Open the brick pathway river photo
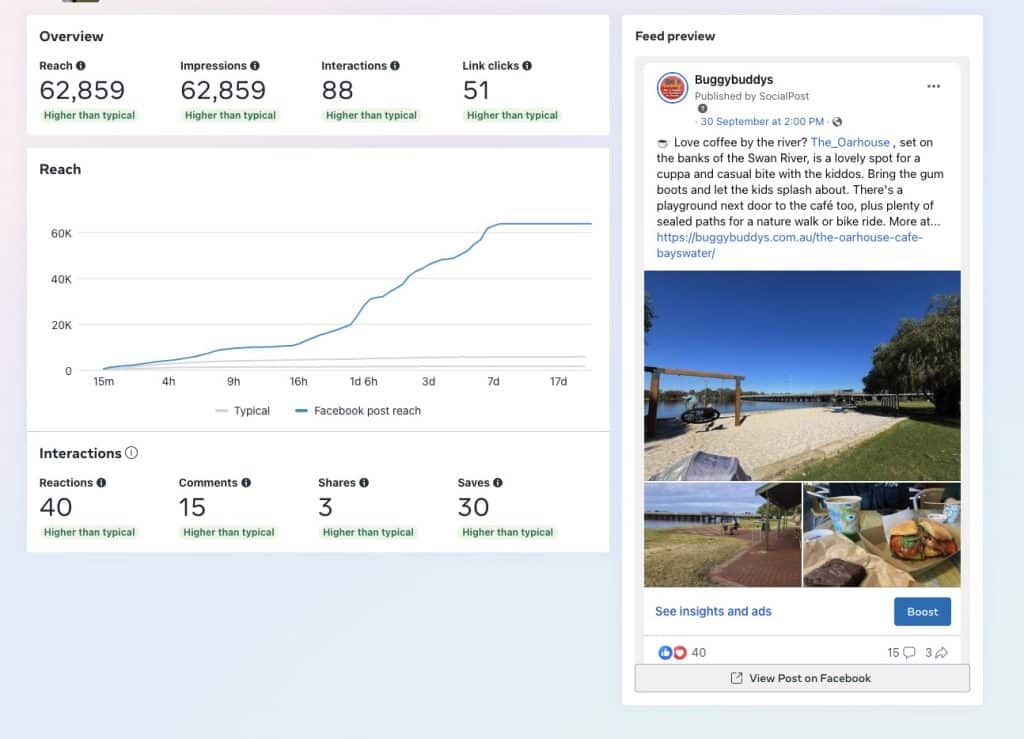The image size is (1024, 739). [x=722, y=535]
